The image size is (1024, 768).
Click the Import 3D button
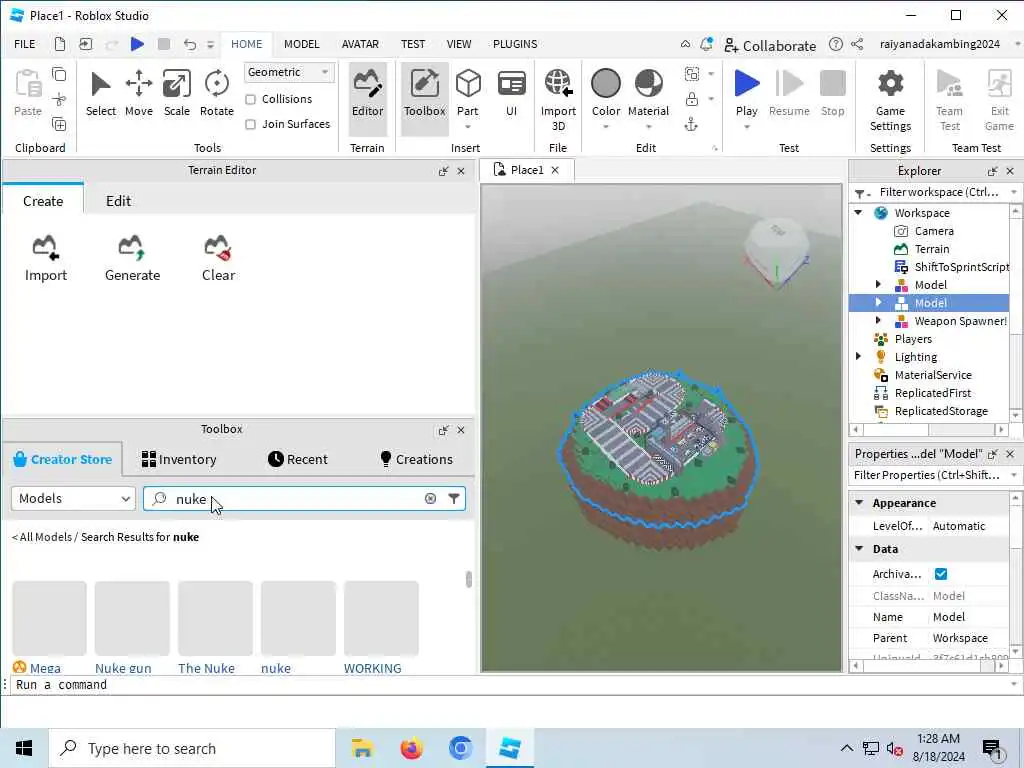coord(558,100)
